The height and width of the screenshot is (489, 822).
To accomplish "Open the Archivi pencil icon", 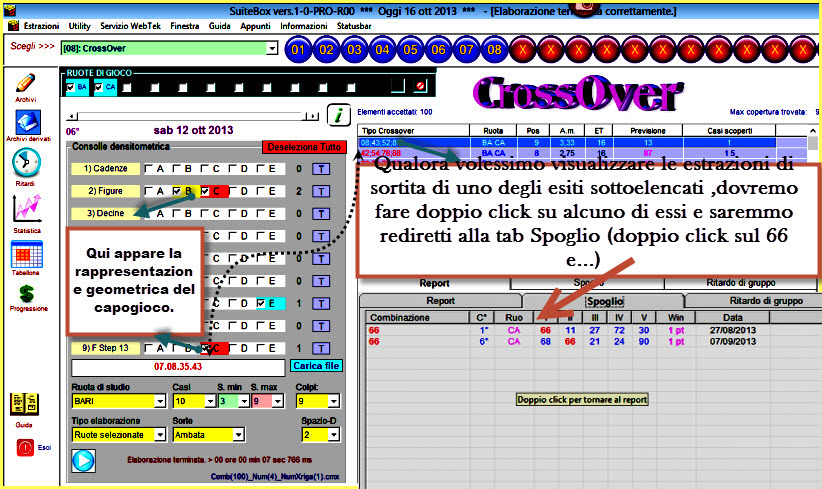I will (25, 83).
